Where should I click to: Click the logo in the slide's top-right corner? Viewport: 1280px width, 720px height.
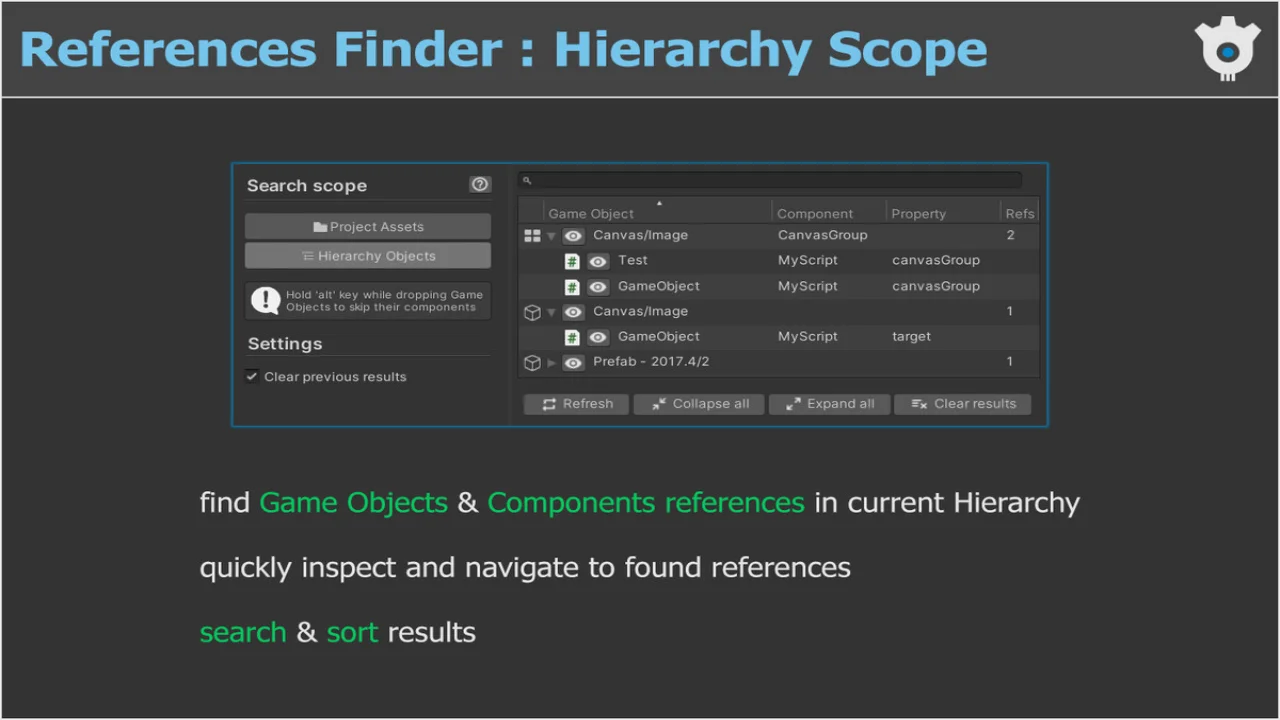(1227, 48)
